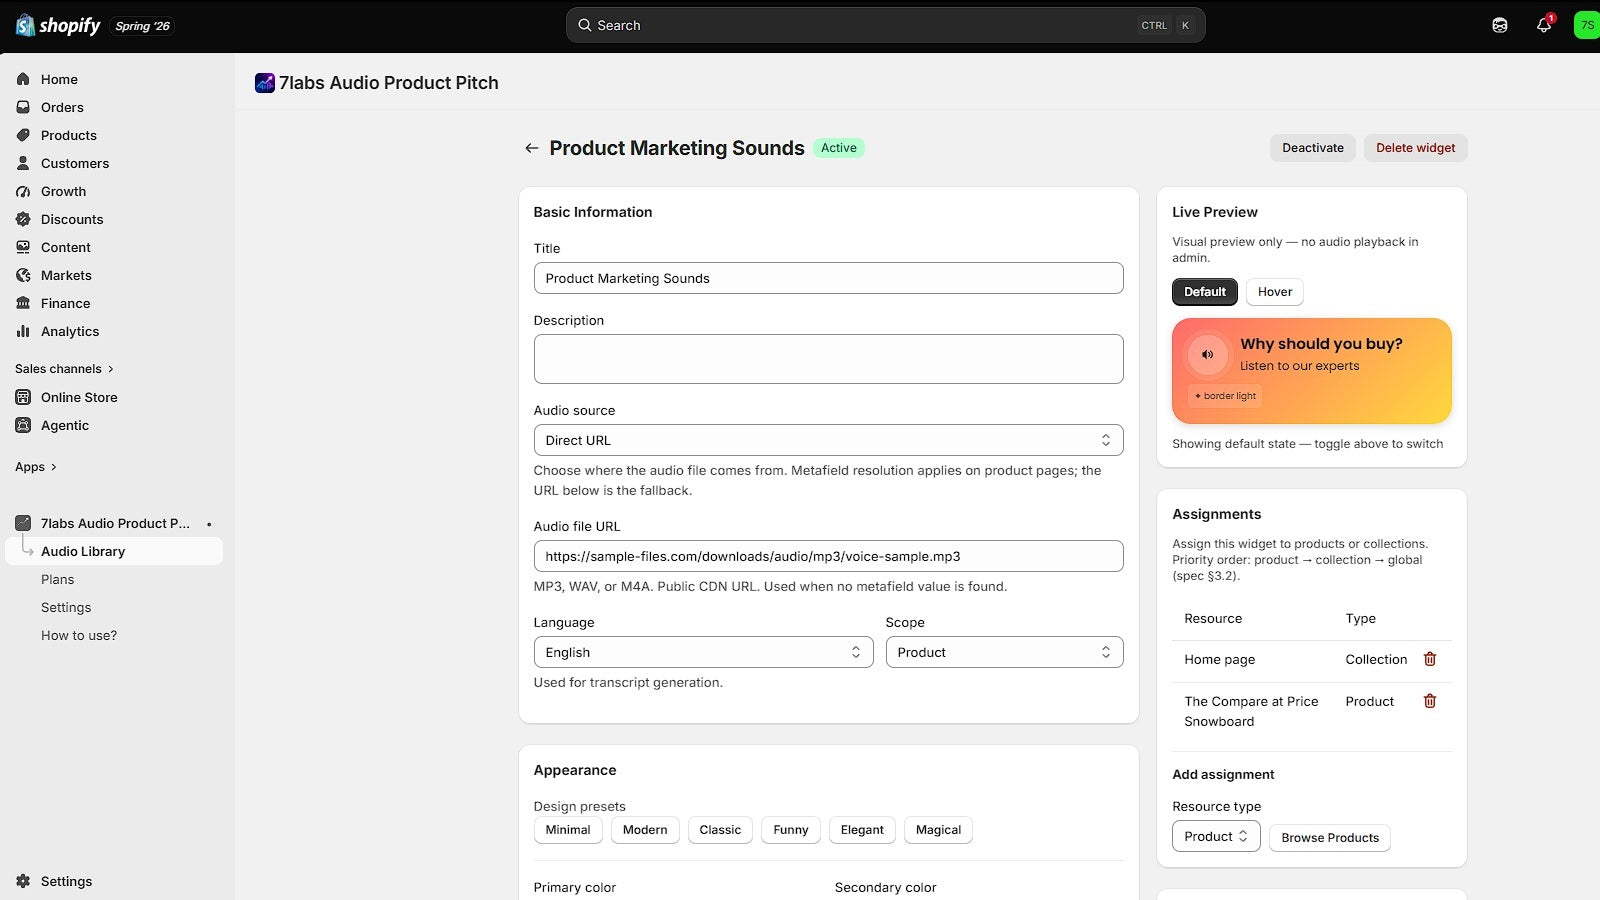
Task: Go to Analytics in sidebar
Action: (70, 331)
